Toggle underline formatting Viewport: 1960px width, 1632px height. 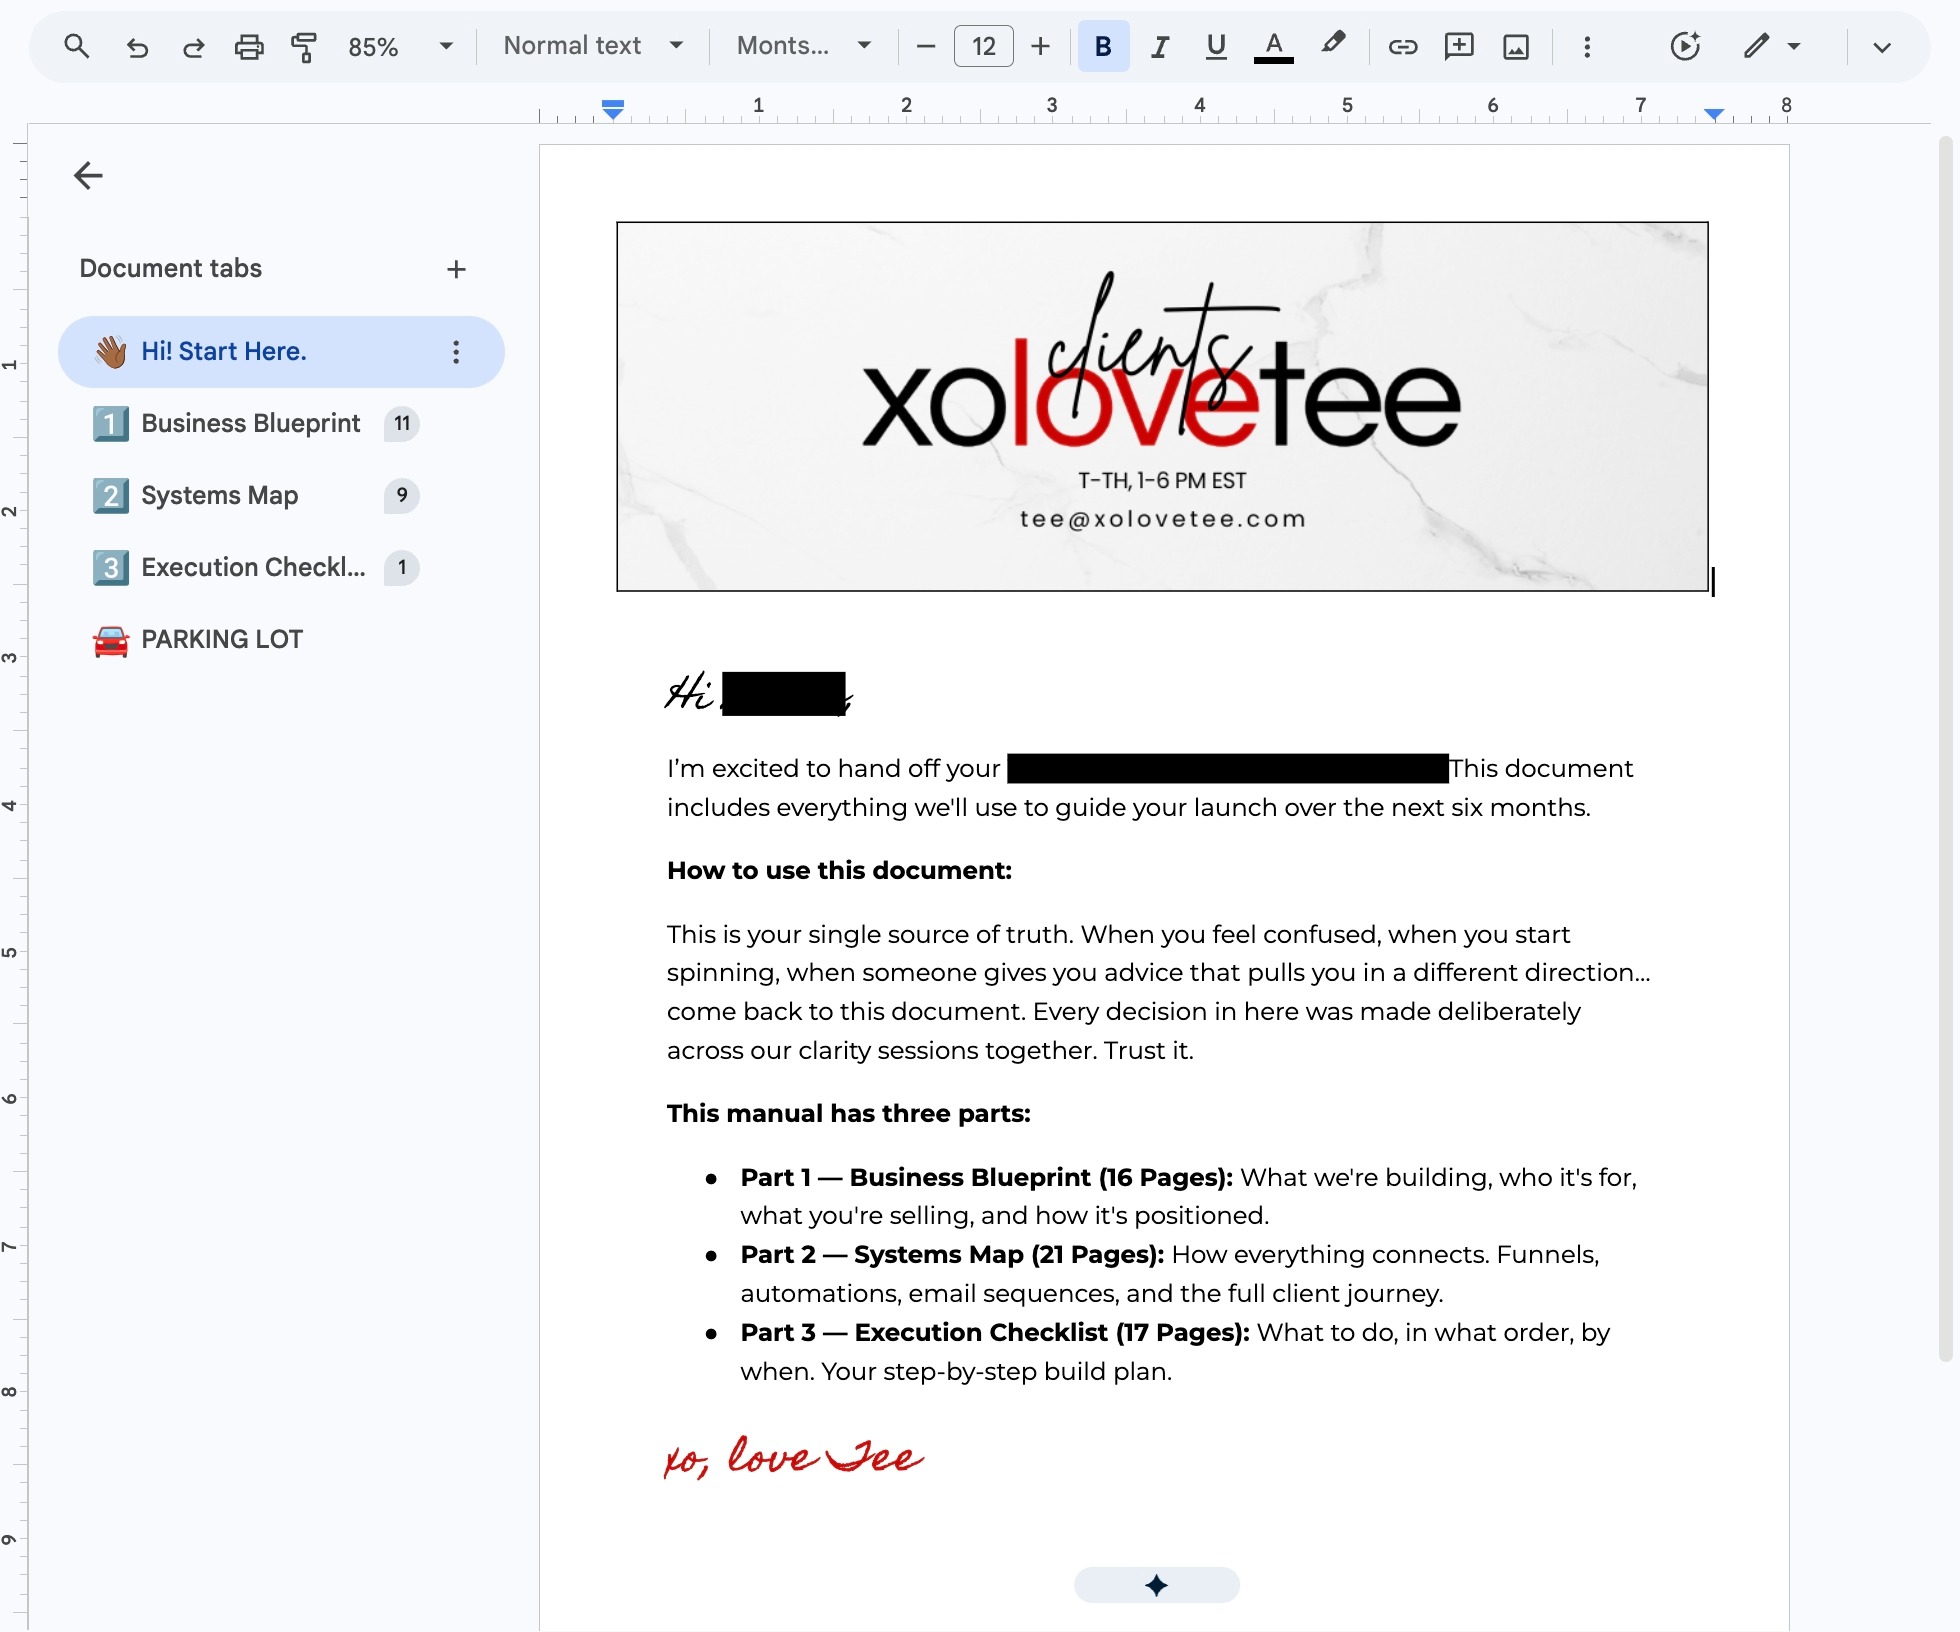pos(1216,46)
